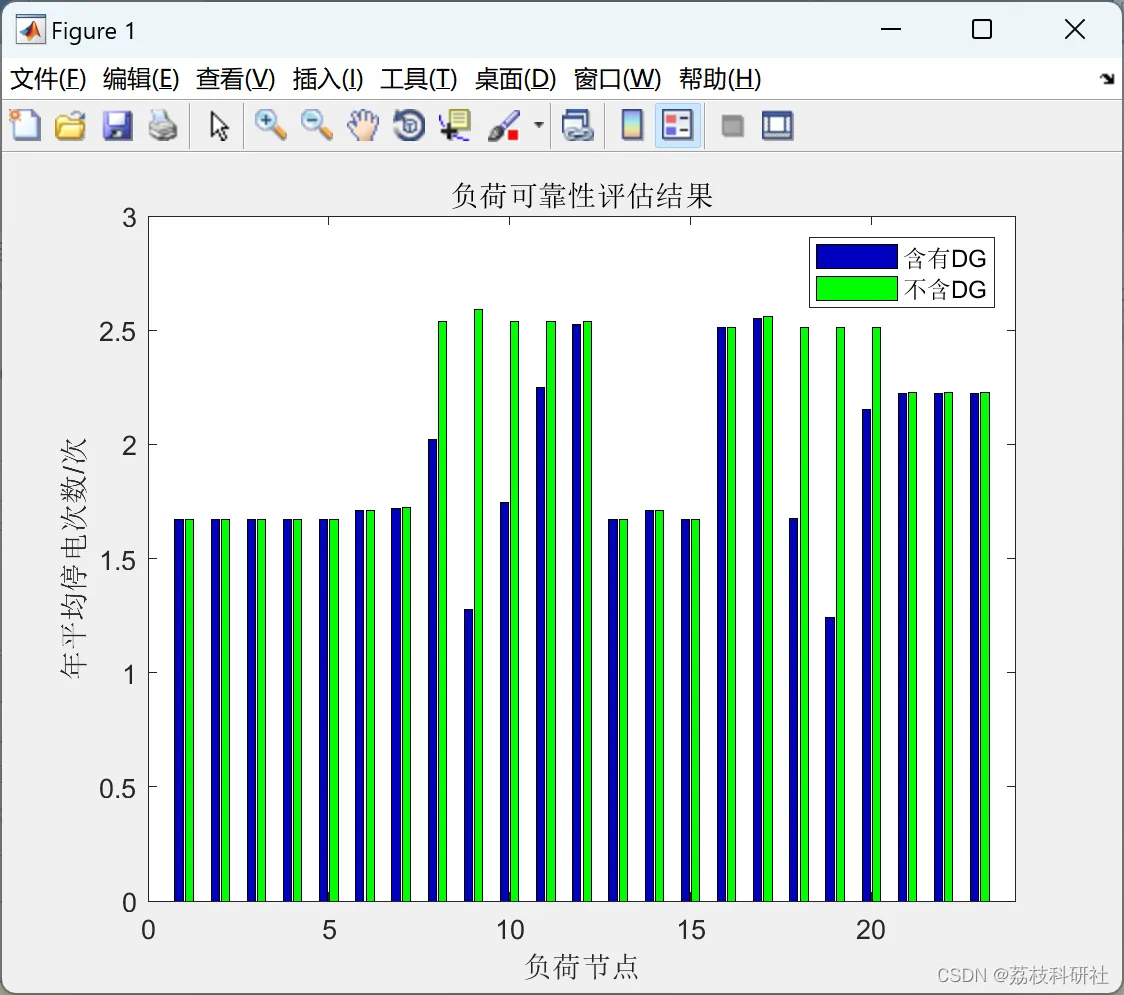Open the 文件(F) menu
The width and height of the screenshot is (1124, 995).
(48, 78)
